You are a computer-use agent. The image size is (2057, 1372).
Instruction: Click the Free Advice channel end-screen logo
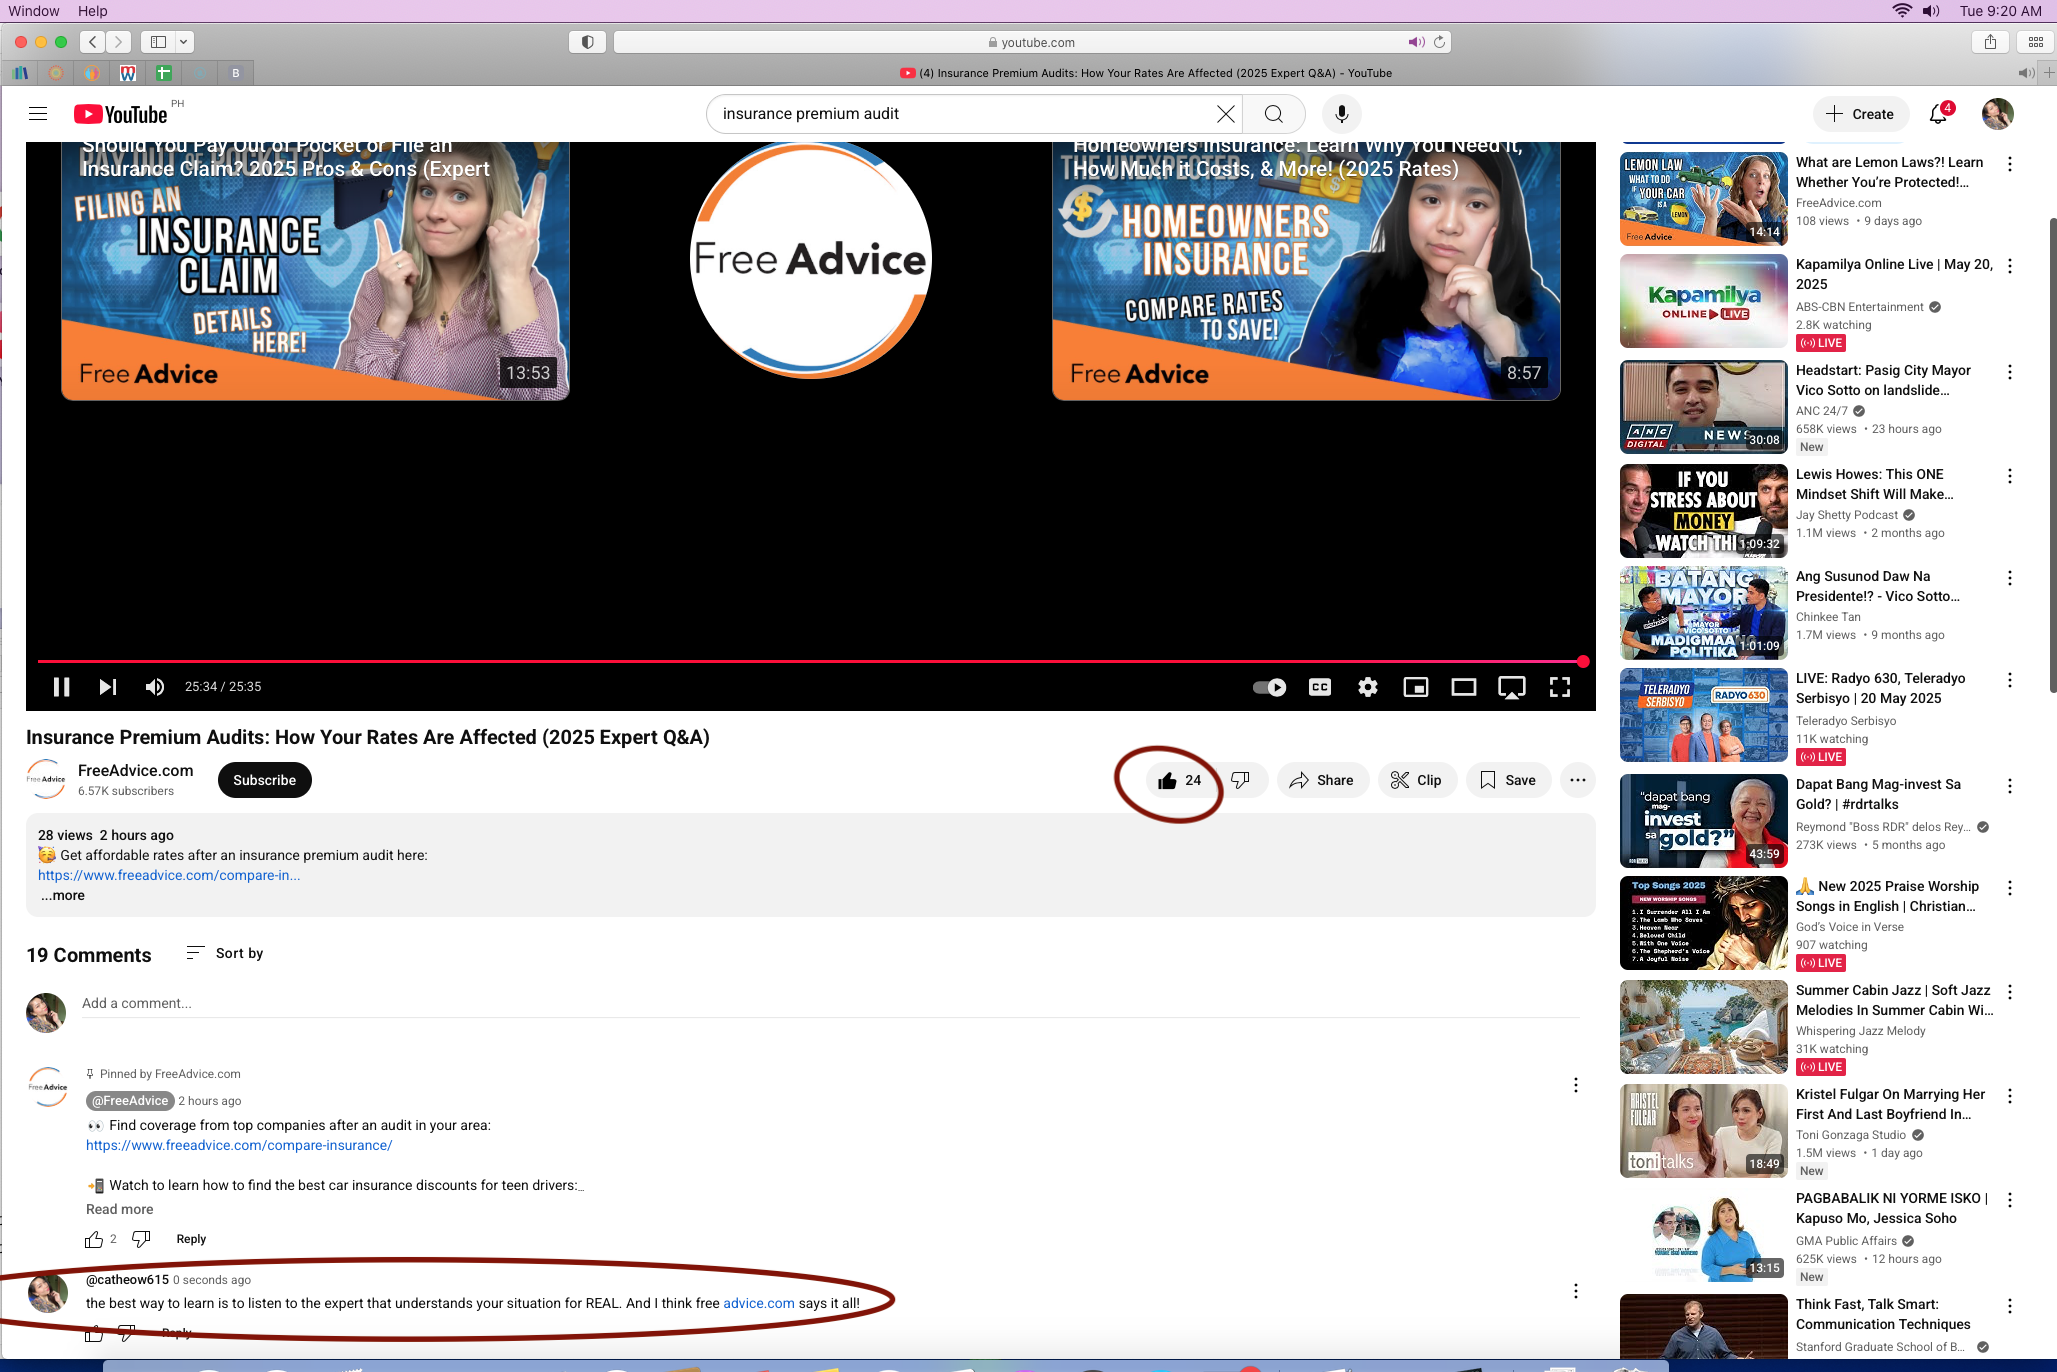click(811, 259)
